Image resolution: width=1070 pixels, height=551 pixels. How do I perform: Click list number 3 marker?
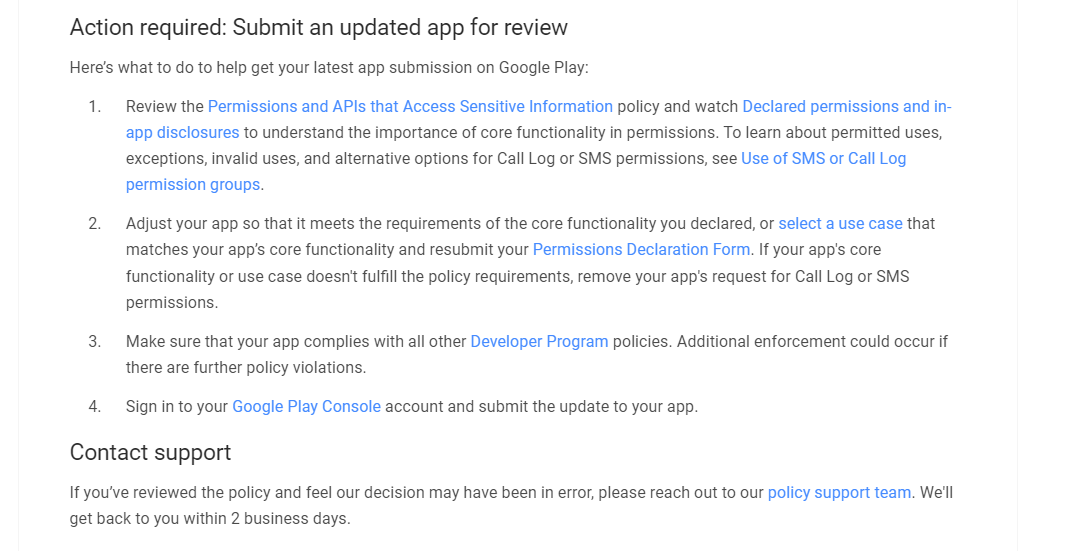pyautogui.click(x=94, y=341)
